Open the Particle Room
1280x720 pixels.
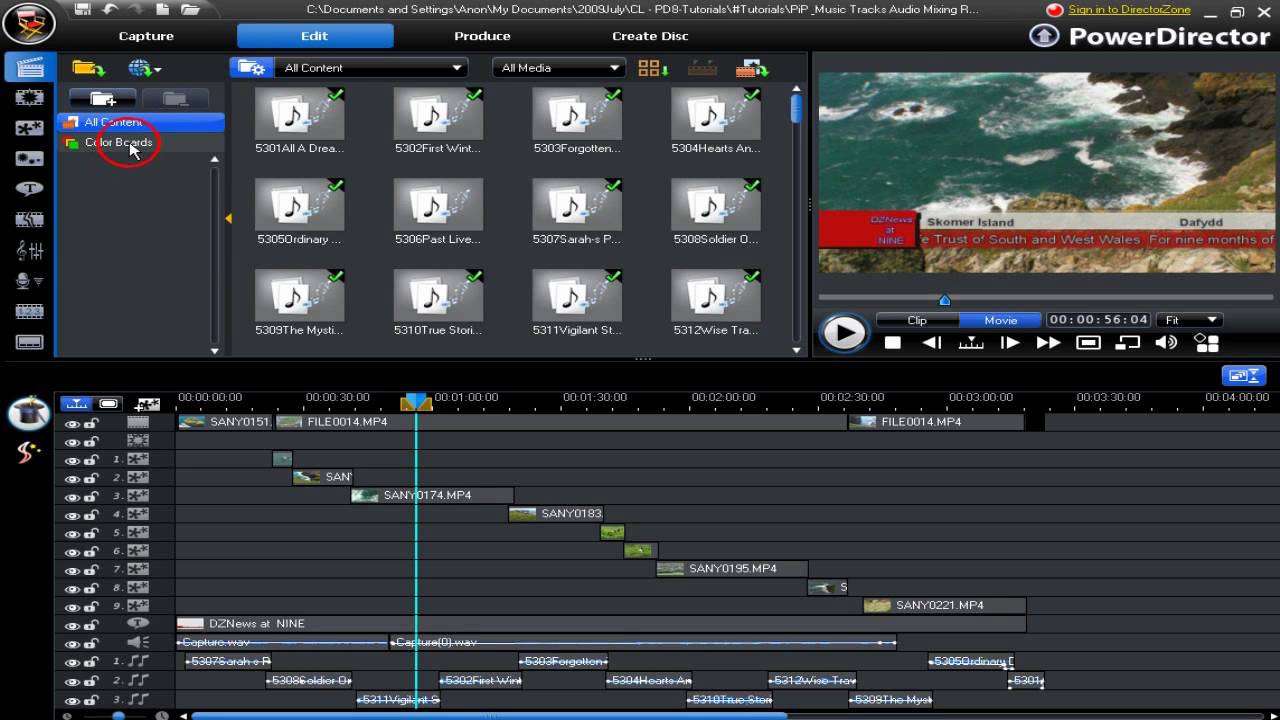click(x=29, y=158)
